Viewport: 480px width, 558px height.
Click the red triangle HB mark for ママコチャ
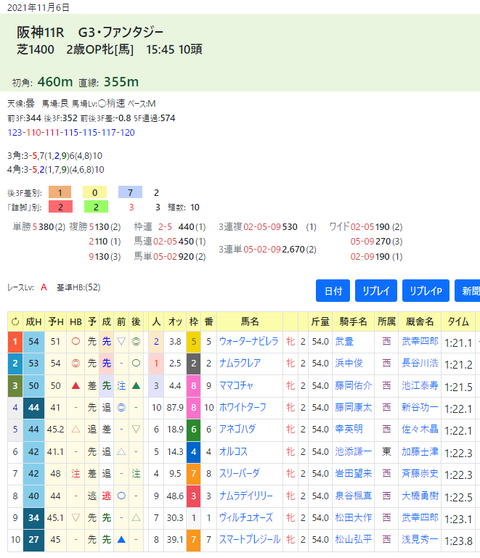[75, 385]
